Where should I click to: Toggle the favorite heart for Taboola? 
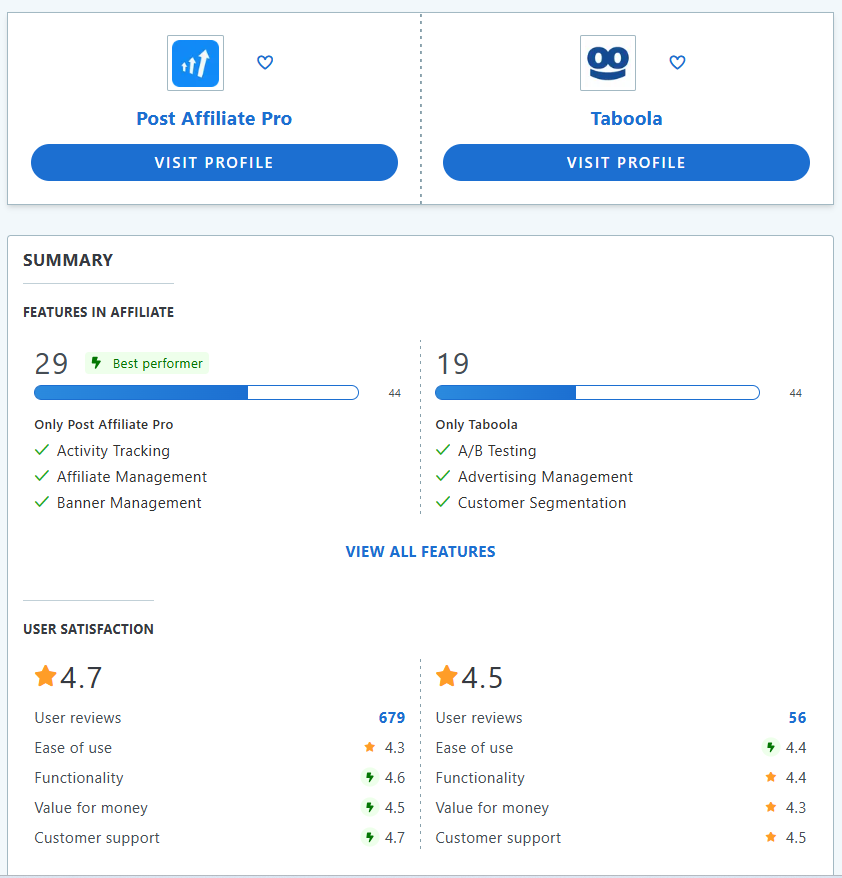[x=677, y=62]
